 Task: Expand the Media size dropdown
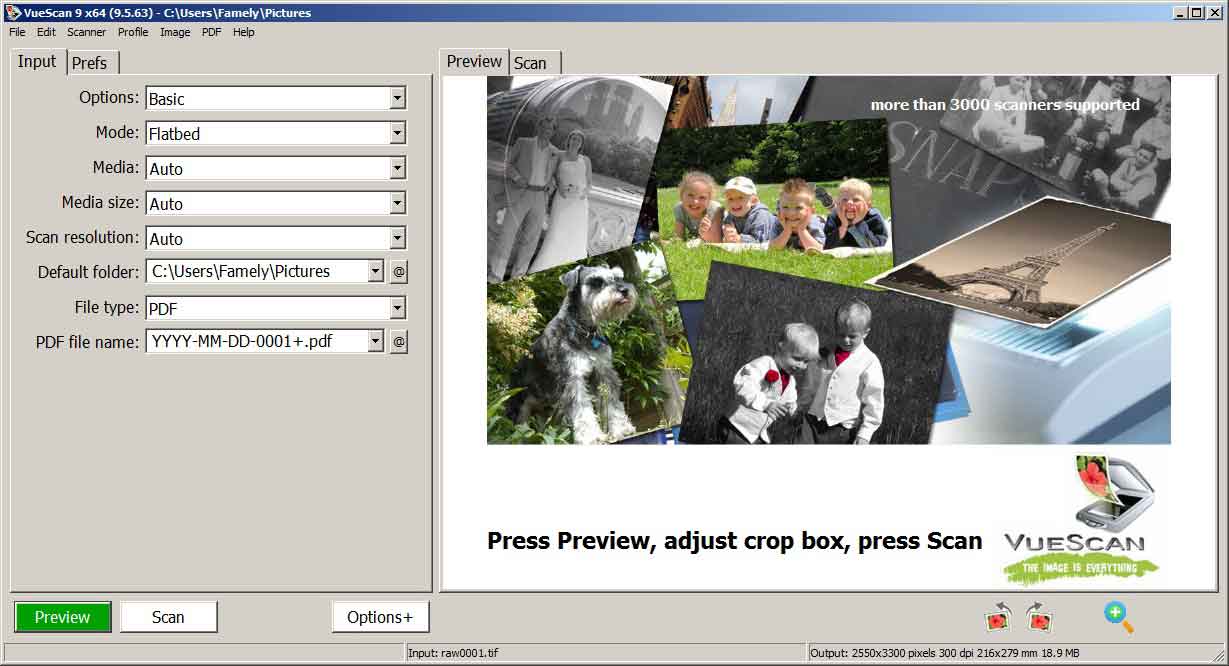(275, 203)
